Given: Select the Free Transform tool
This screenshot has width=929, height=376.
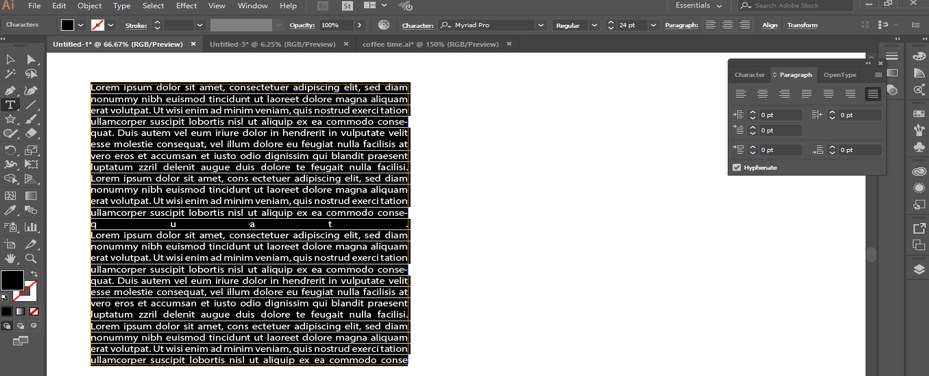Looking at the screenshot, I should (31, 164).
